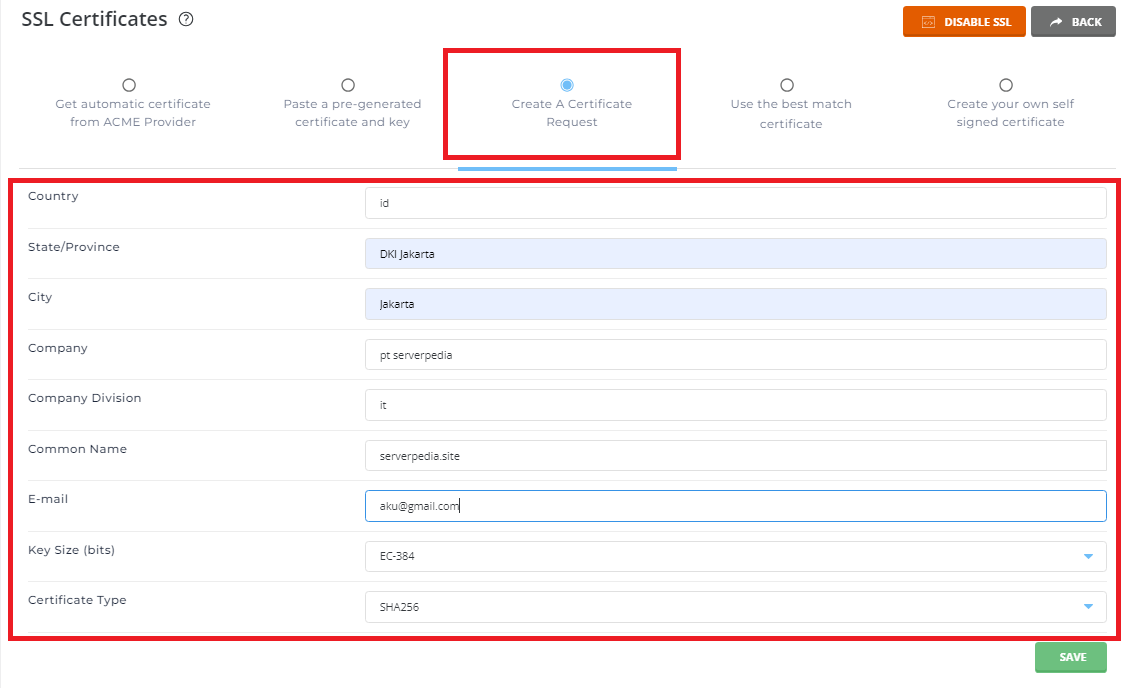Go back with the Back button
The image size is (1130, 688).
(1074, 22)
